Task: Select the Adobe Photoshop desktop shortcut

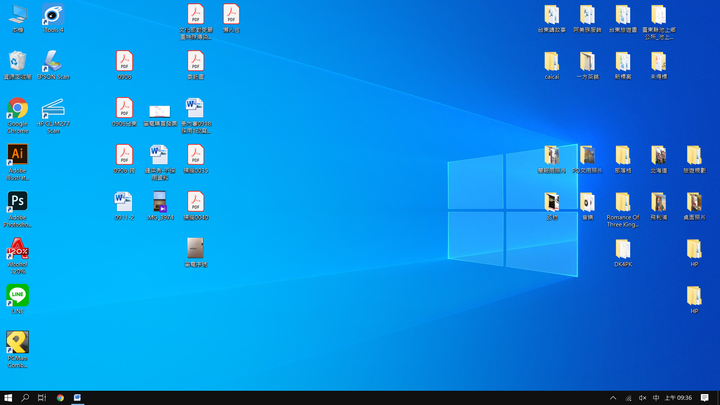Action: click(x=17, y=209)
